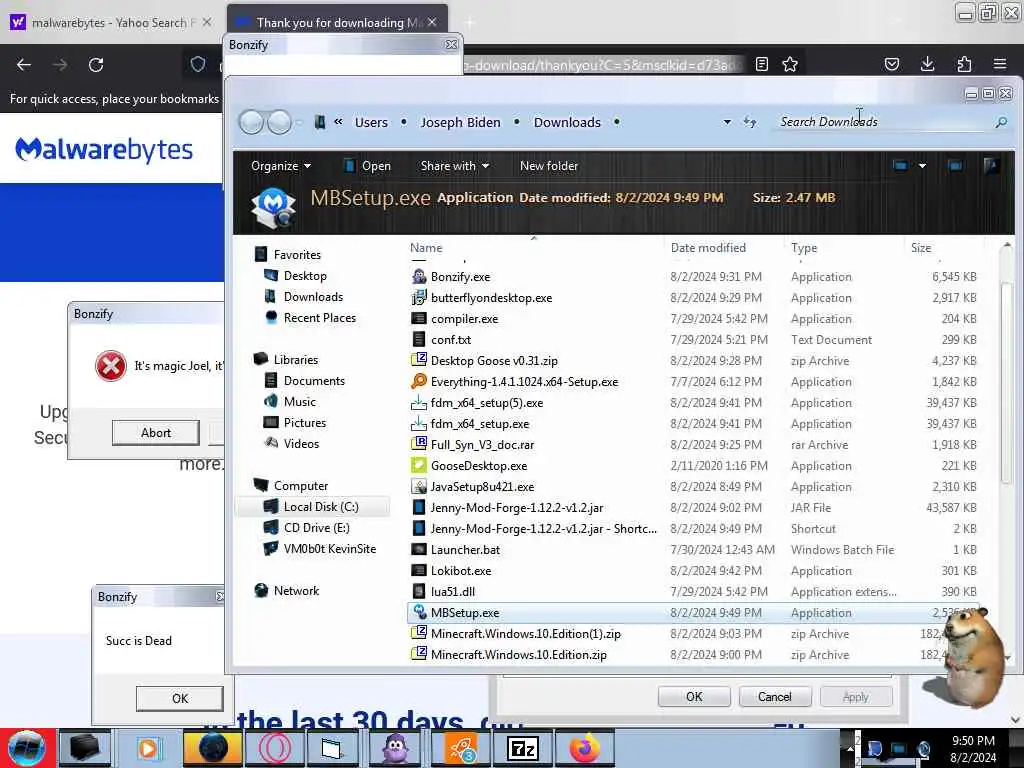The width and height of the screenshot is (1024, 768).
Task: Select the Thank you for downloading tab
Action: click(337, 22)
